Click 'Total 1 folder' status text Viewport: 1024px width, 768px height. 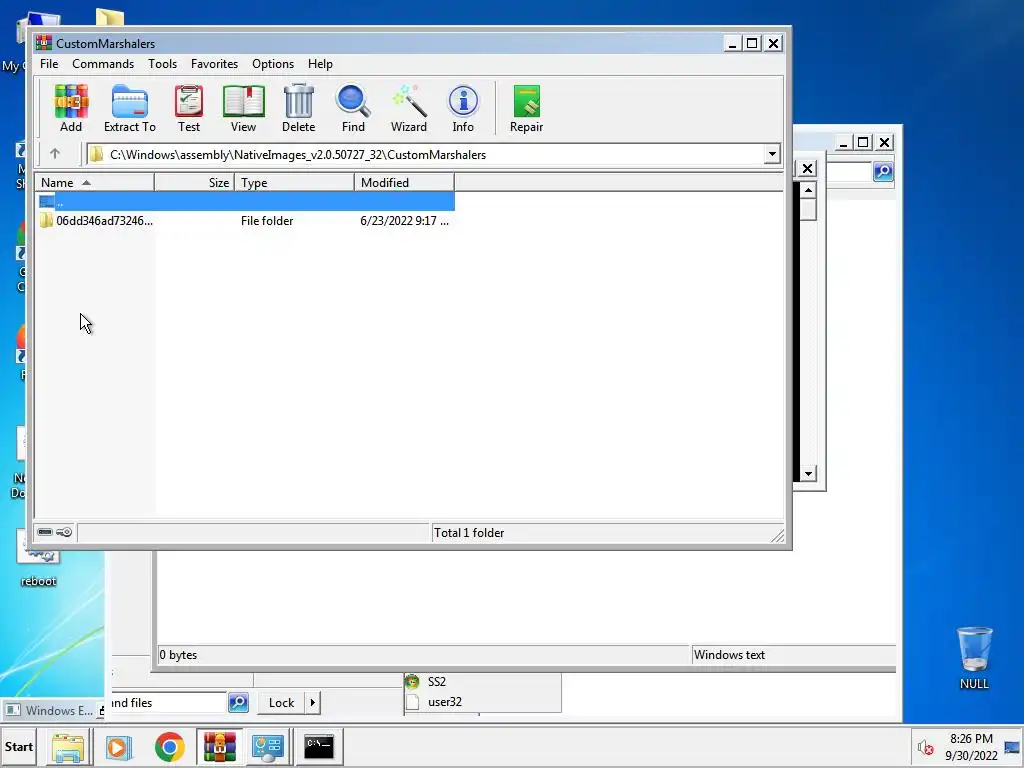coord(469,533)
